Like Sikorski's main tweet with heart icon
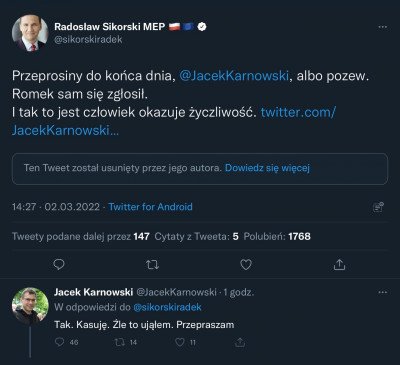Image resolution: width=400 pixels, height=365 pixels. point(246,265)
